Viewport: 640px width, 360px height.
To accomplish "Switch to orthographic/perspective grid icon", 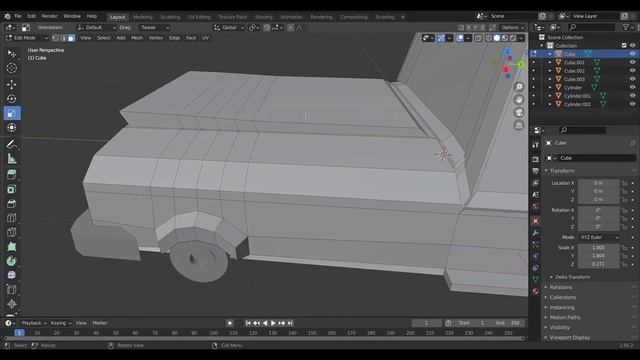I will 519,125.
